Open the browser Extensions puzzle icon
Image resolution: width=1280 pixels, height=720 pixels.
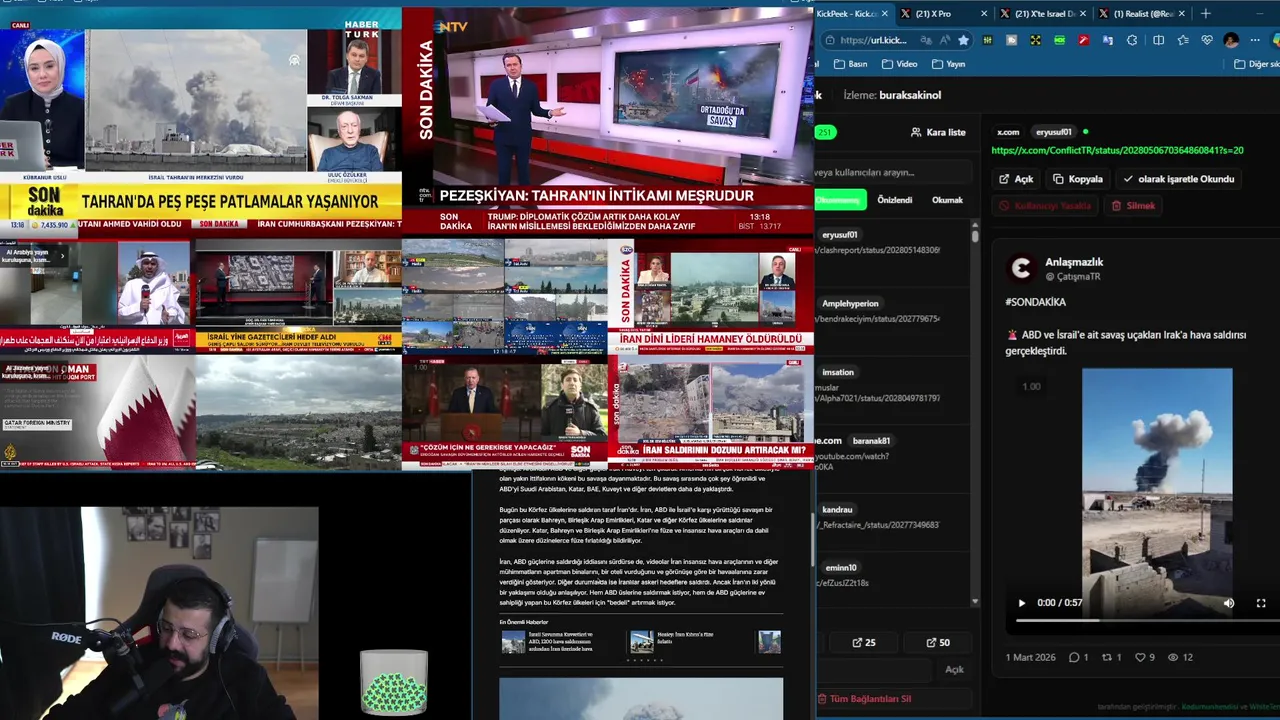pyautogui.click(x=1132, y=40)
